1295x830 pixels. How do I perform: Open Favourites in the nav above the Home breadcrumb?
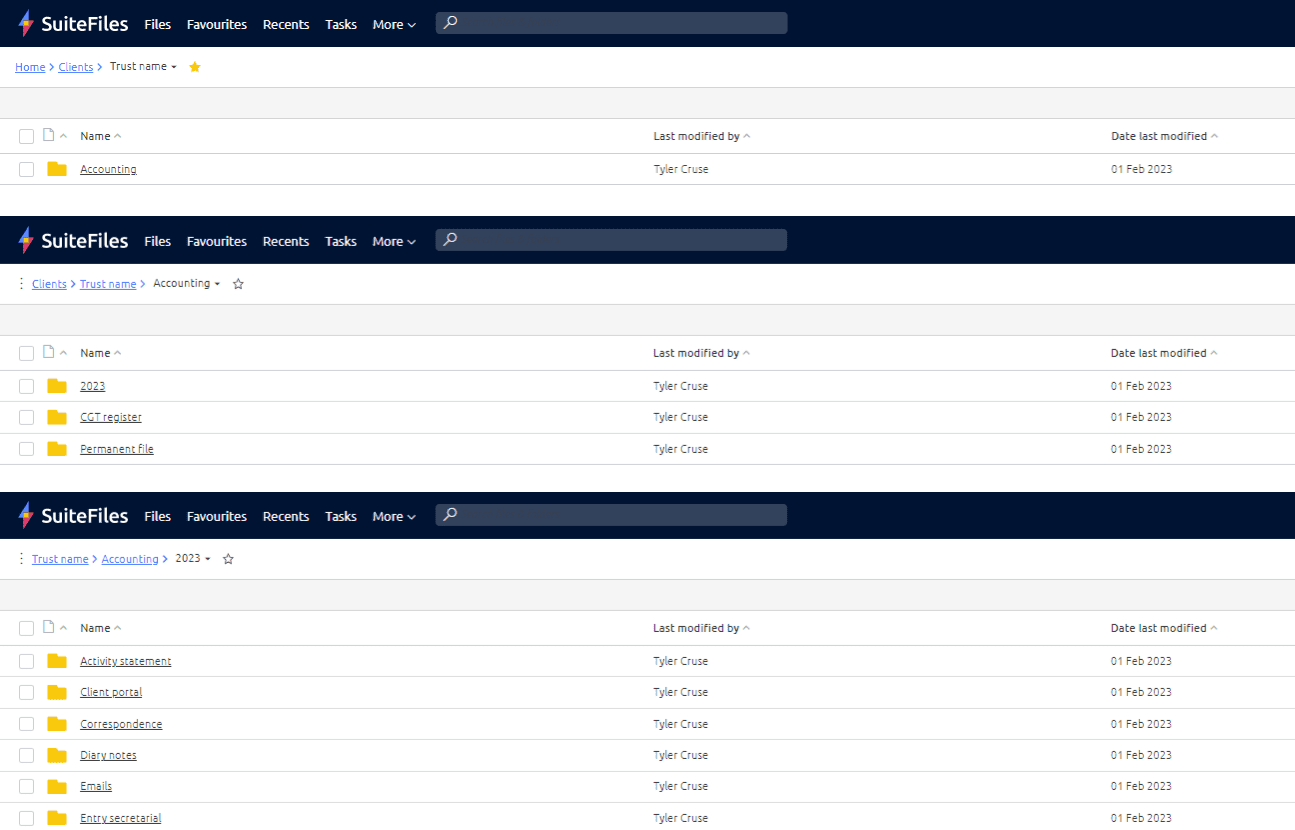tap(217, 24)
